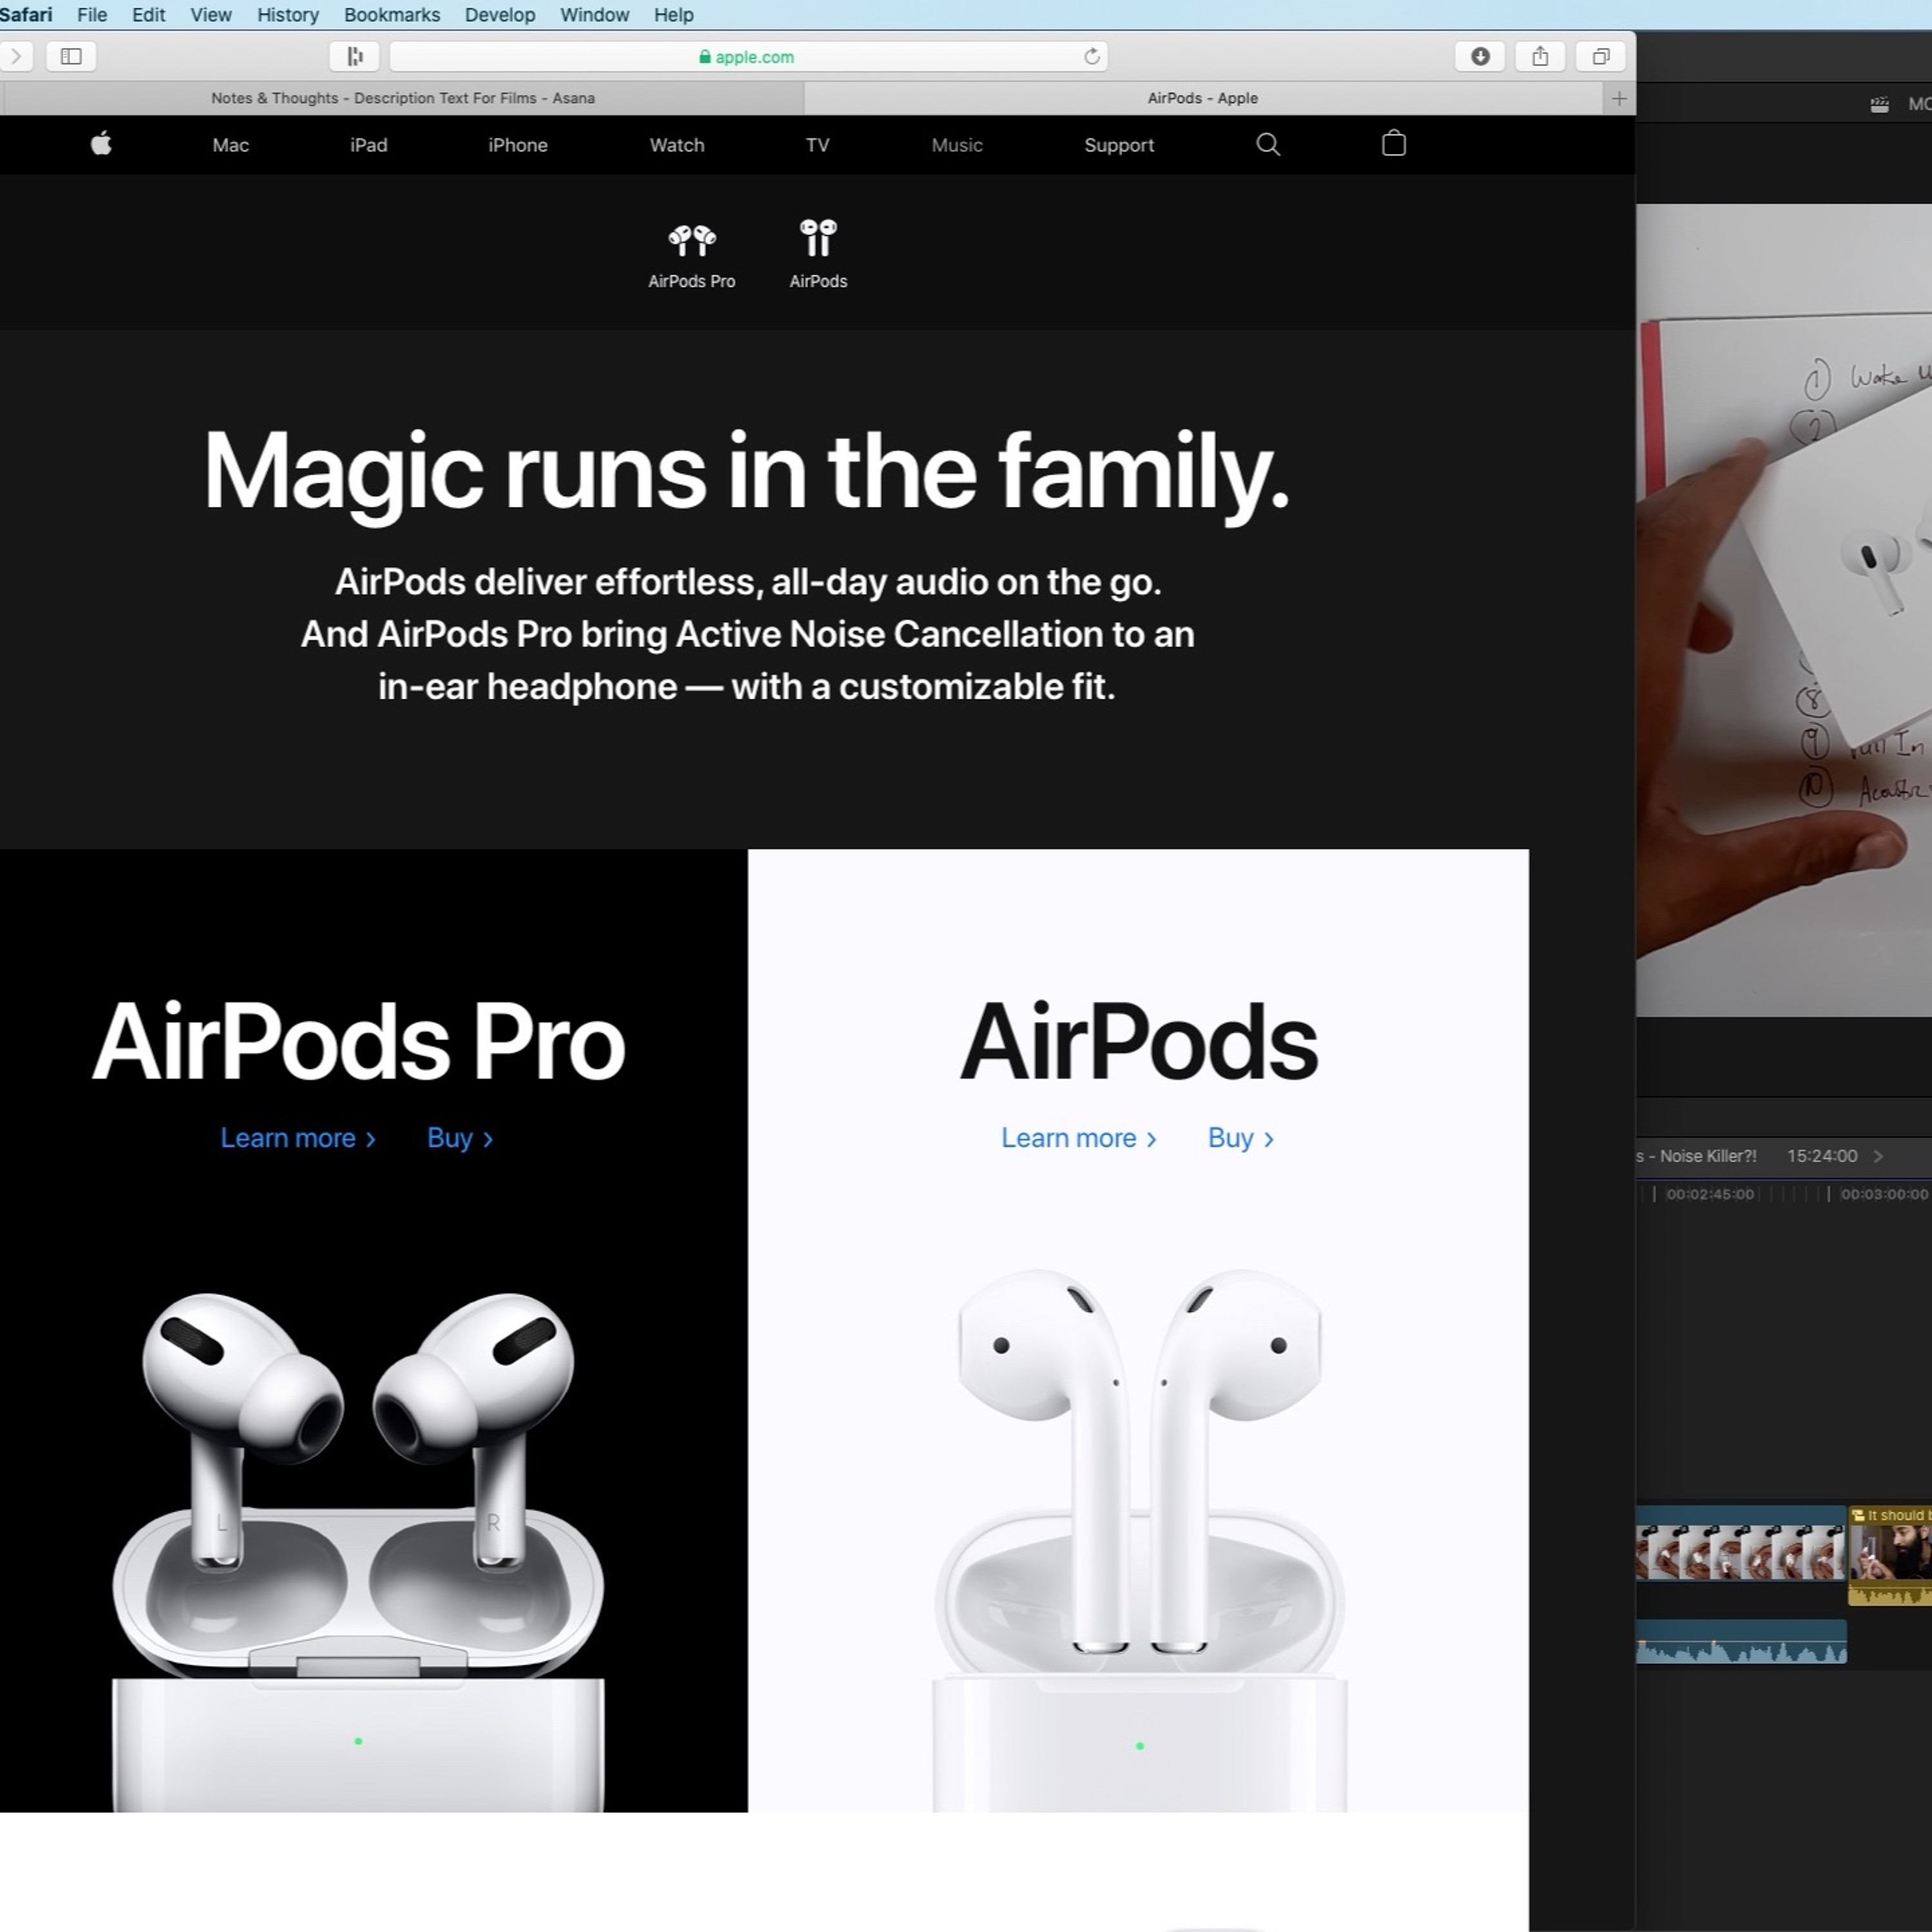Screen dimensions: 1932x1932
Task: Open the Help menu
Action: [x=673, y=15]
